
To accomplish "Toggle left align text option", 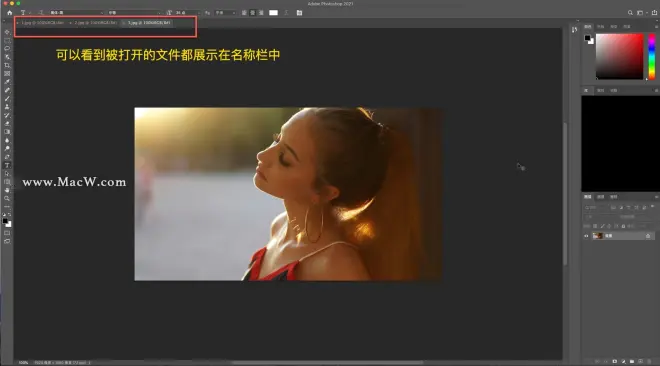I will [244, 13].
